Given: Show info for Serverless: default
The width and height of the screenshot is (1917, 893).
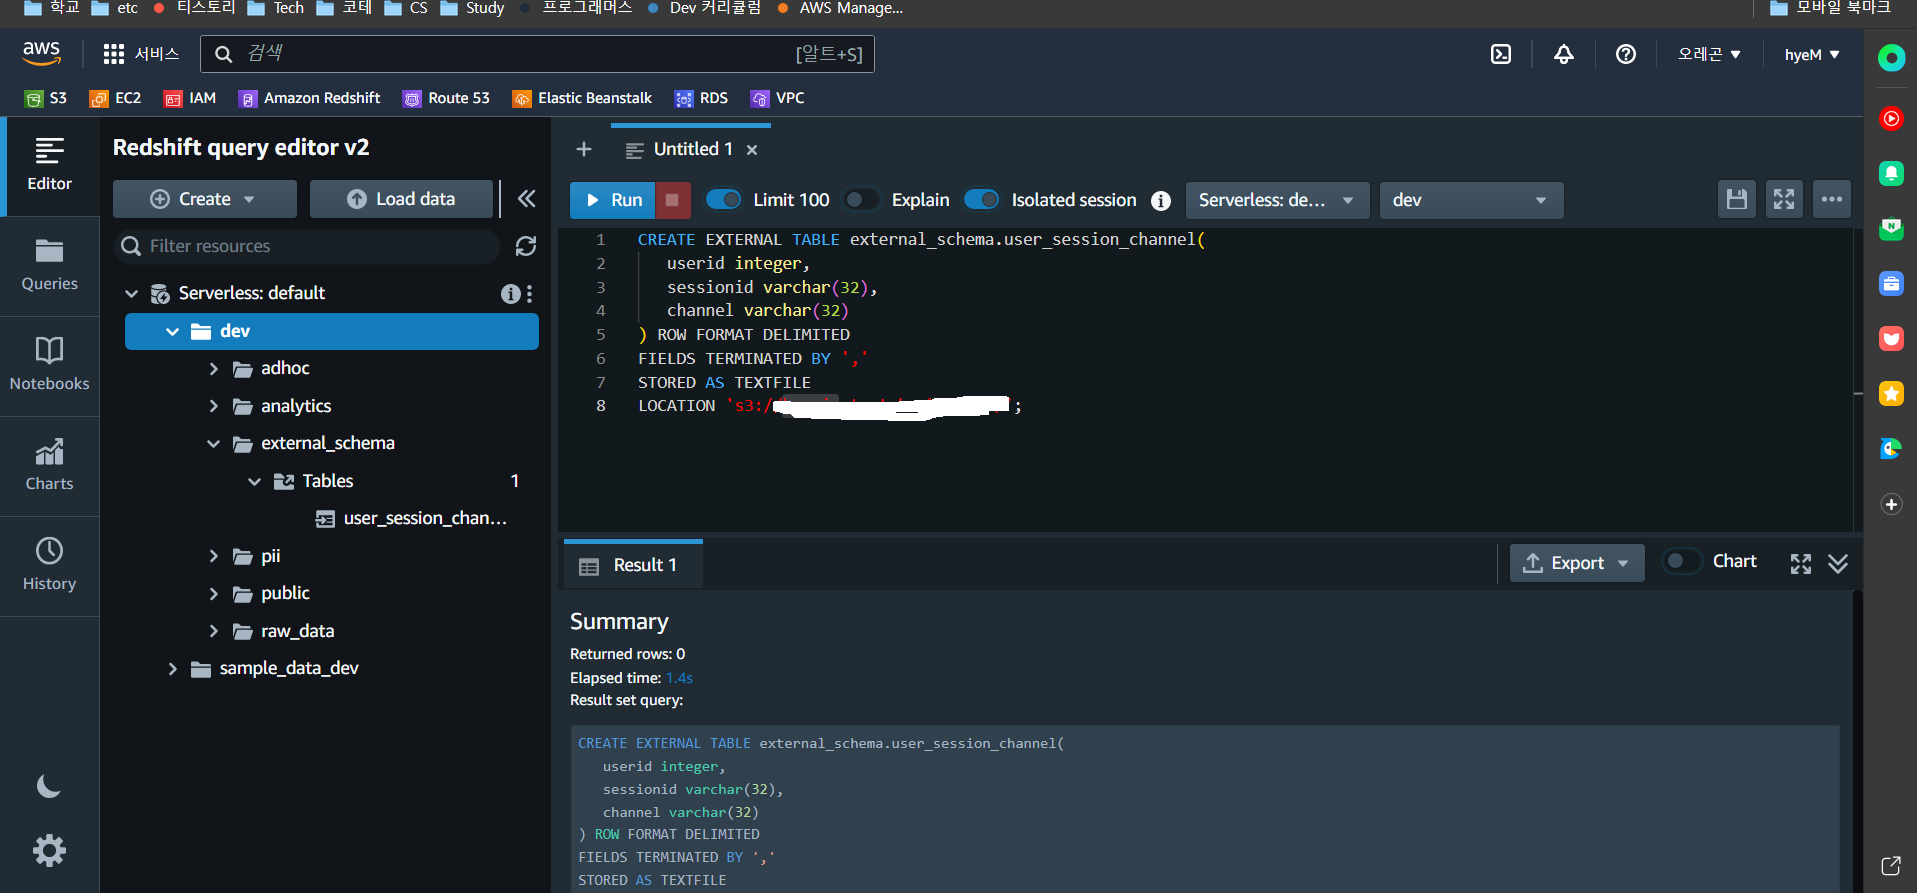Looking at the screenshot, I should point(510,293).
